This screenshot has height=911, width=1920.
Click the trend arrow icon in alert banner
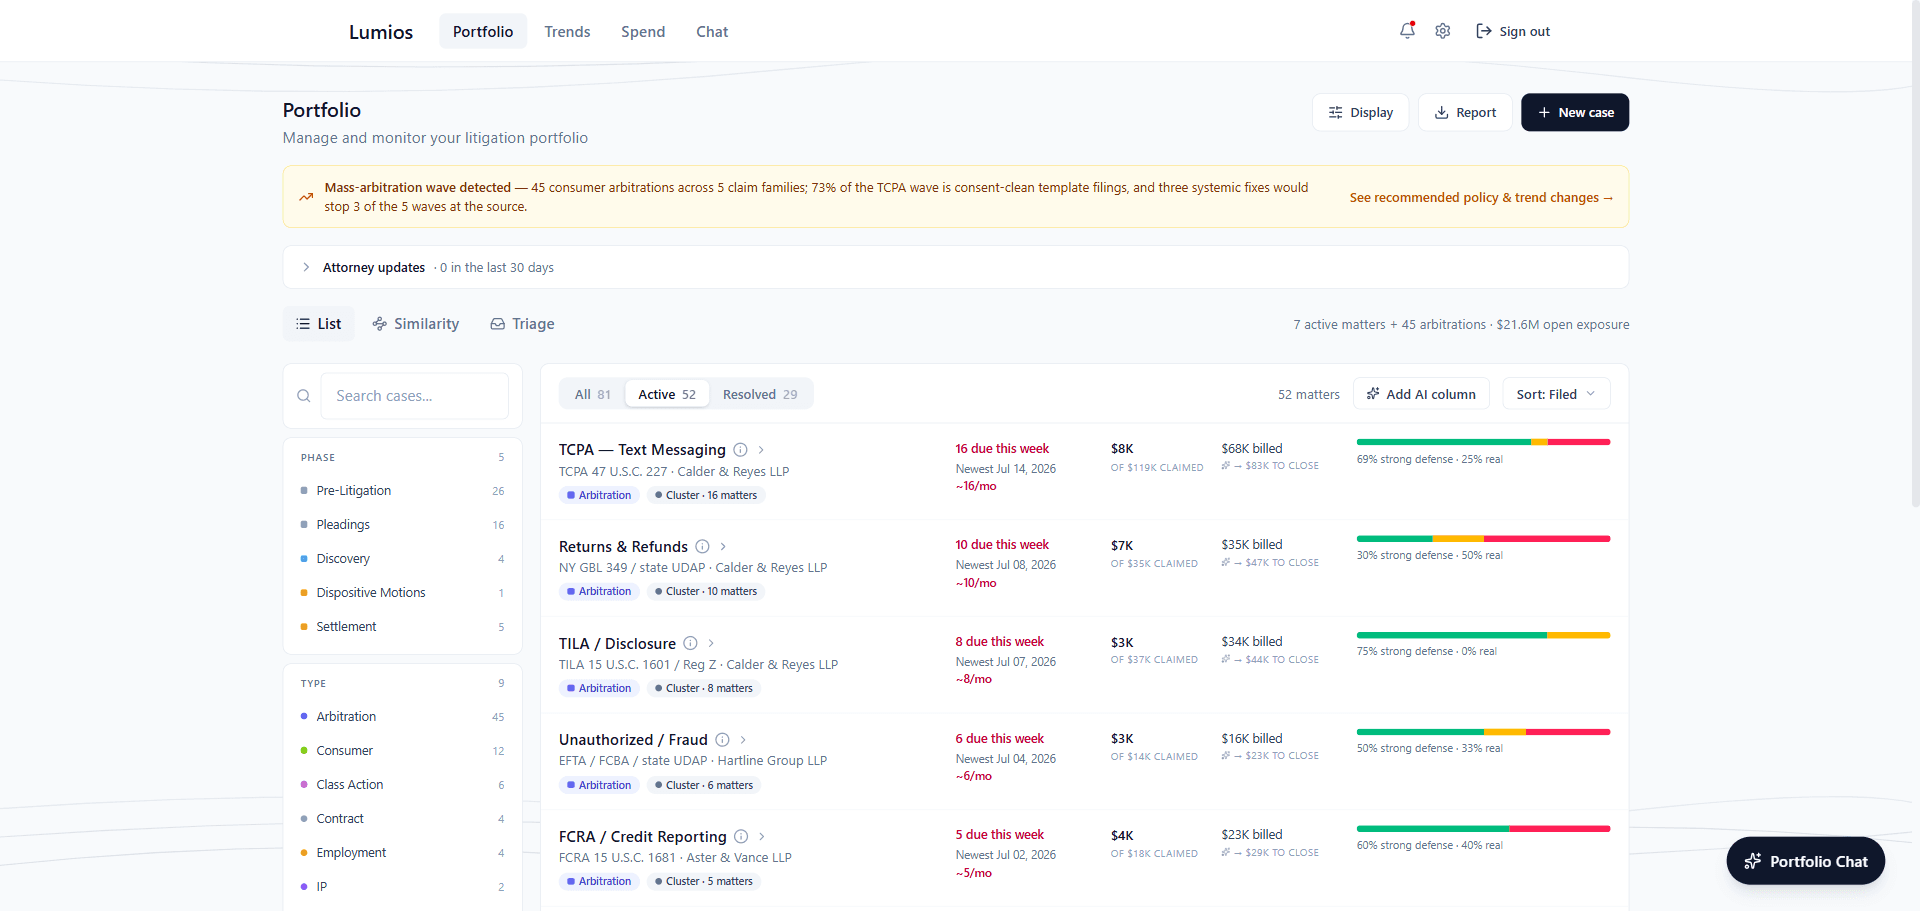pyautogui.click(x=306, y=197)
